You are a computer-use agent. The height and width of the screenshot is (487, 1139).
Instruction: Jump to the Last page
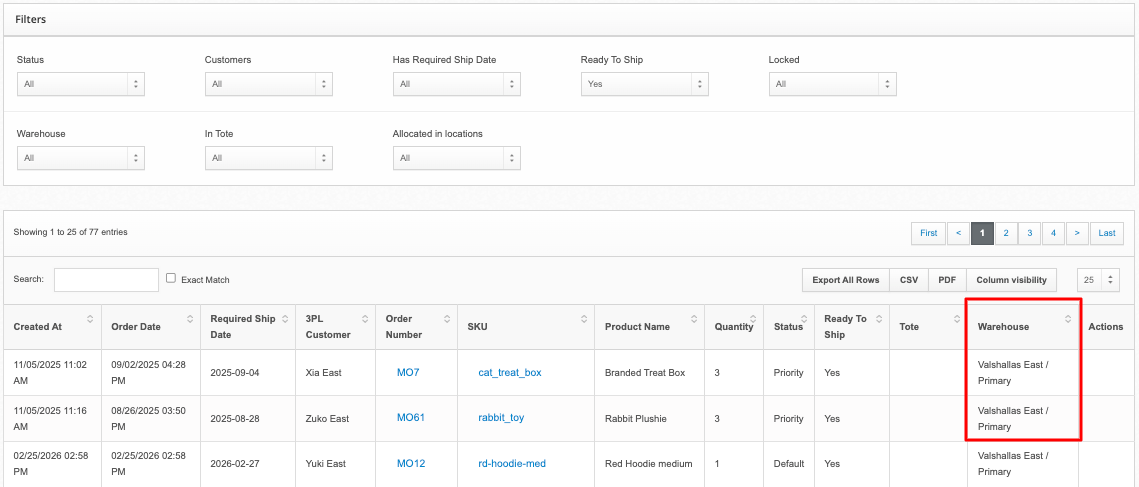click(x=1106, y=233)
